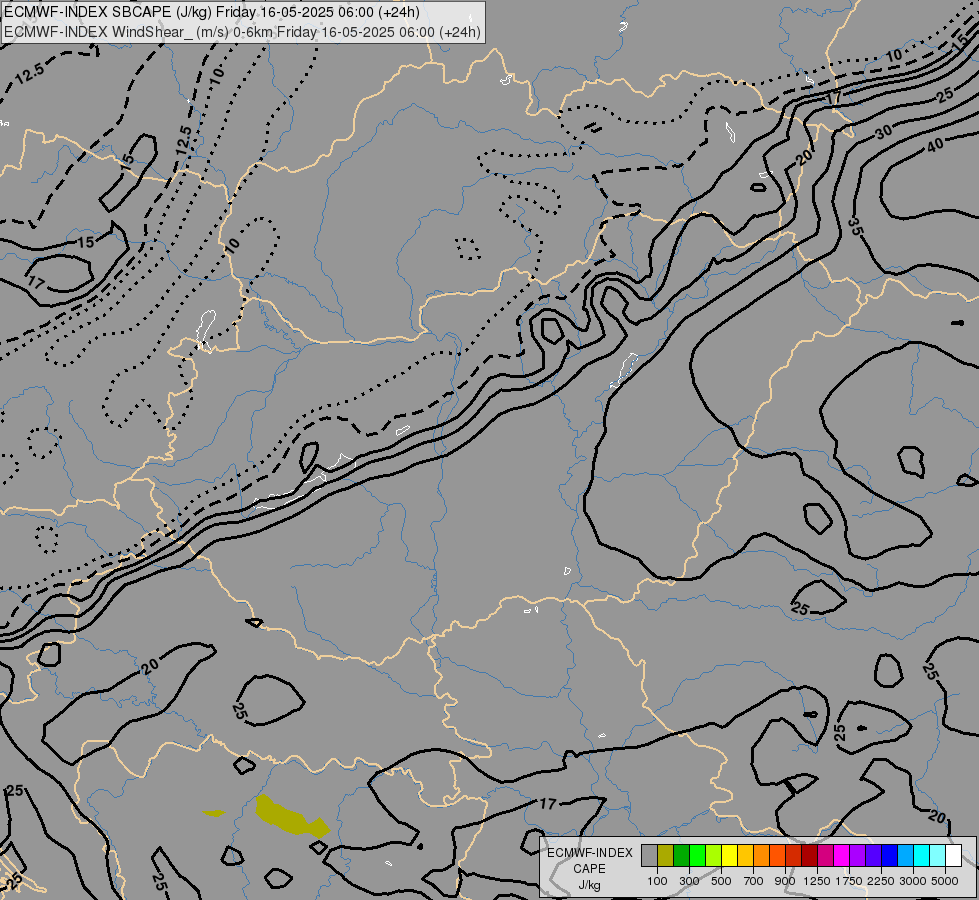Select the white legend swatch

click(953, 855)
